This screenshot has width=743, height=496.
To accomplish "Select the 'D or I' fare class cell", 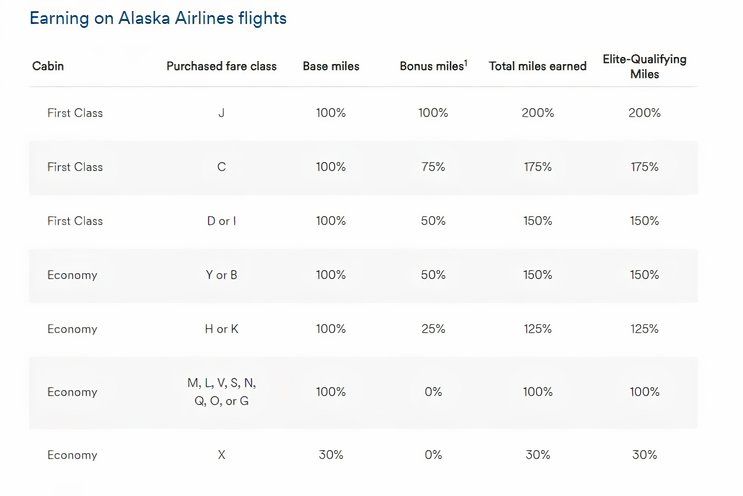I will tap(221, 221).
